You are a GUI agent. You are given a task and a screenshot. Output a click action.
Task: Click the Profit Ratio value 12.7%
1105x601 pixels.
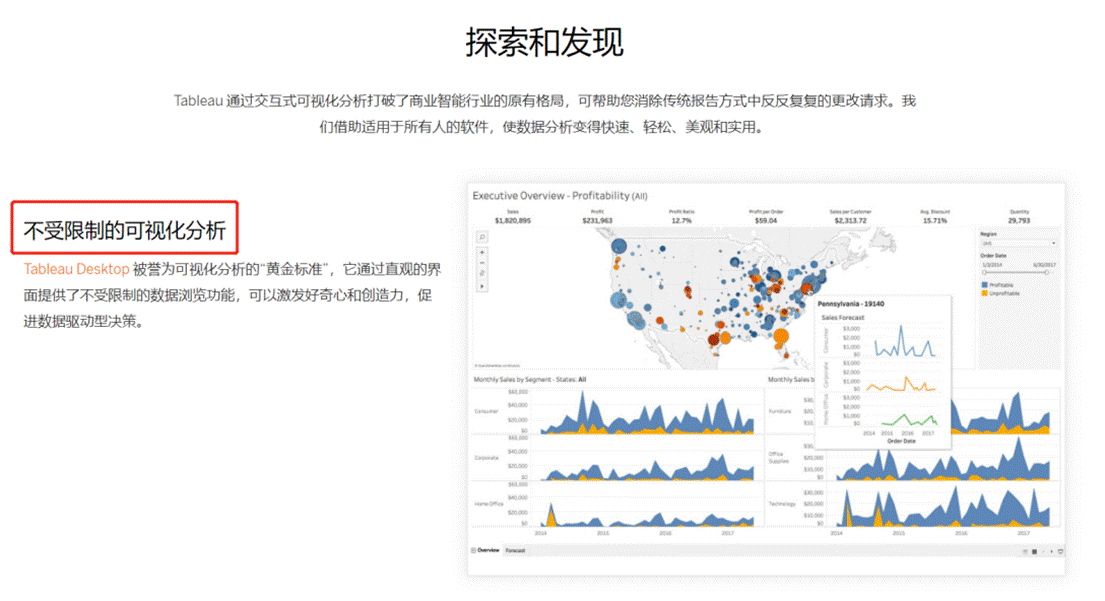pyautogui.click(x=681, y=221)
